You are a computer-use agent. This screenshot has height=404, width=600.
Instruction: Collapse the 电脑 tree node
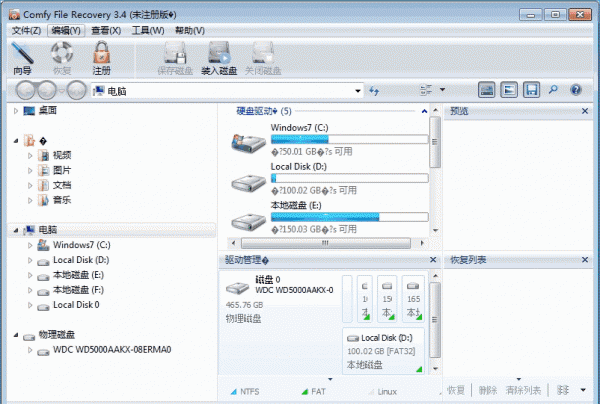click(x=16, y=230)
